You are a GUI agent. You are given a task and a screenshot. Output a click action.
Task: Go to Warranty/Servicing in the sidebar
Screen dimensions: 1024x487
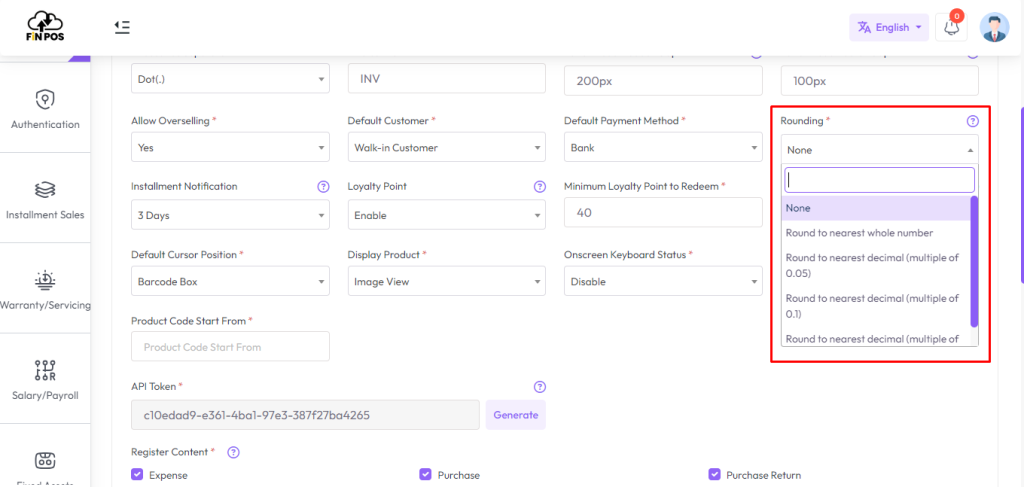click(x=45, y=290)
